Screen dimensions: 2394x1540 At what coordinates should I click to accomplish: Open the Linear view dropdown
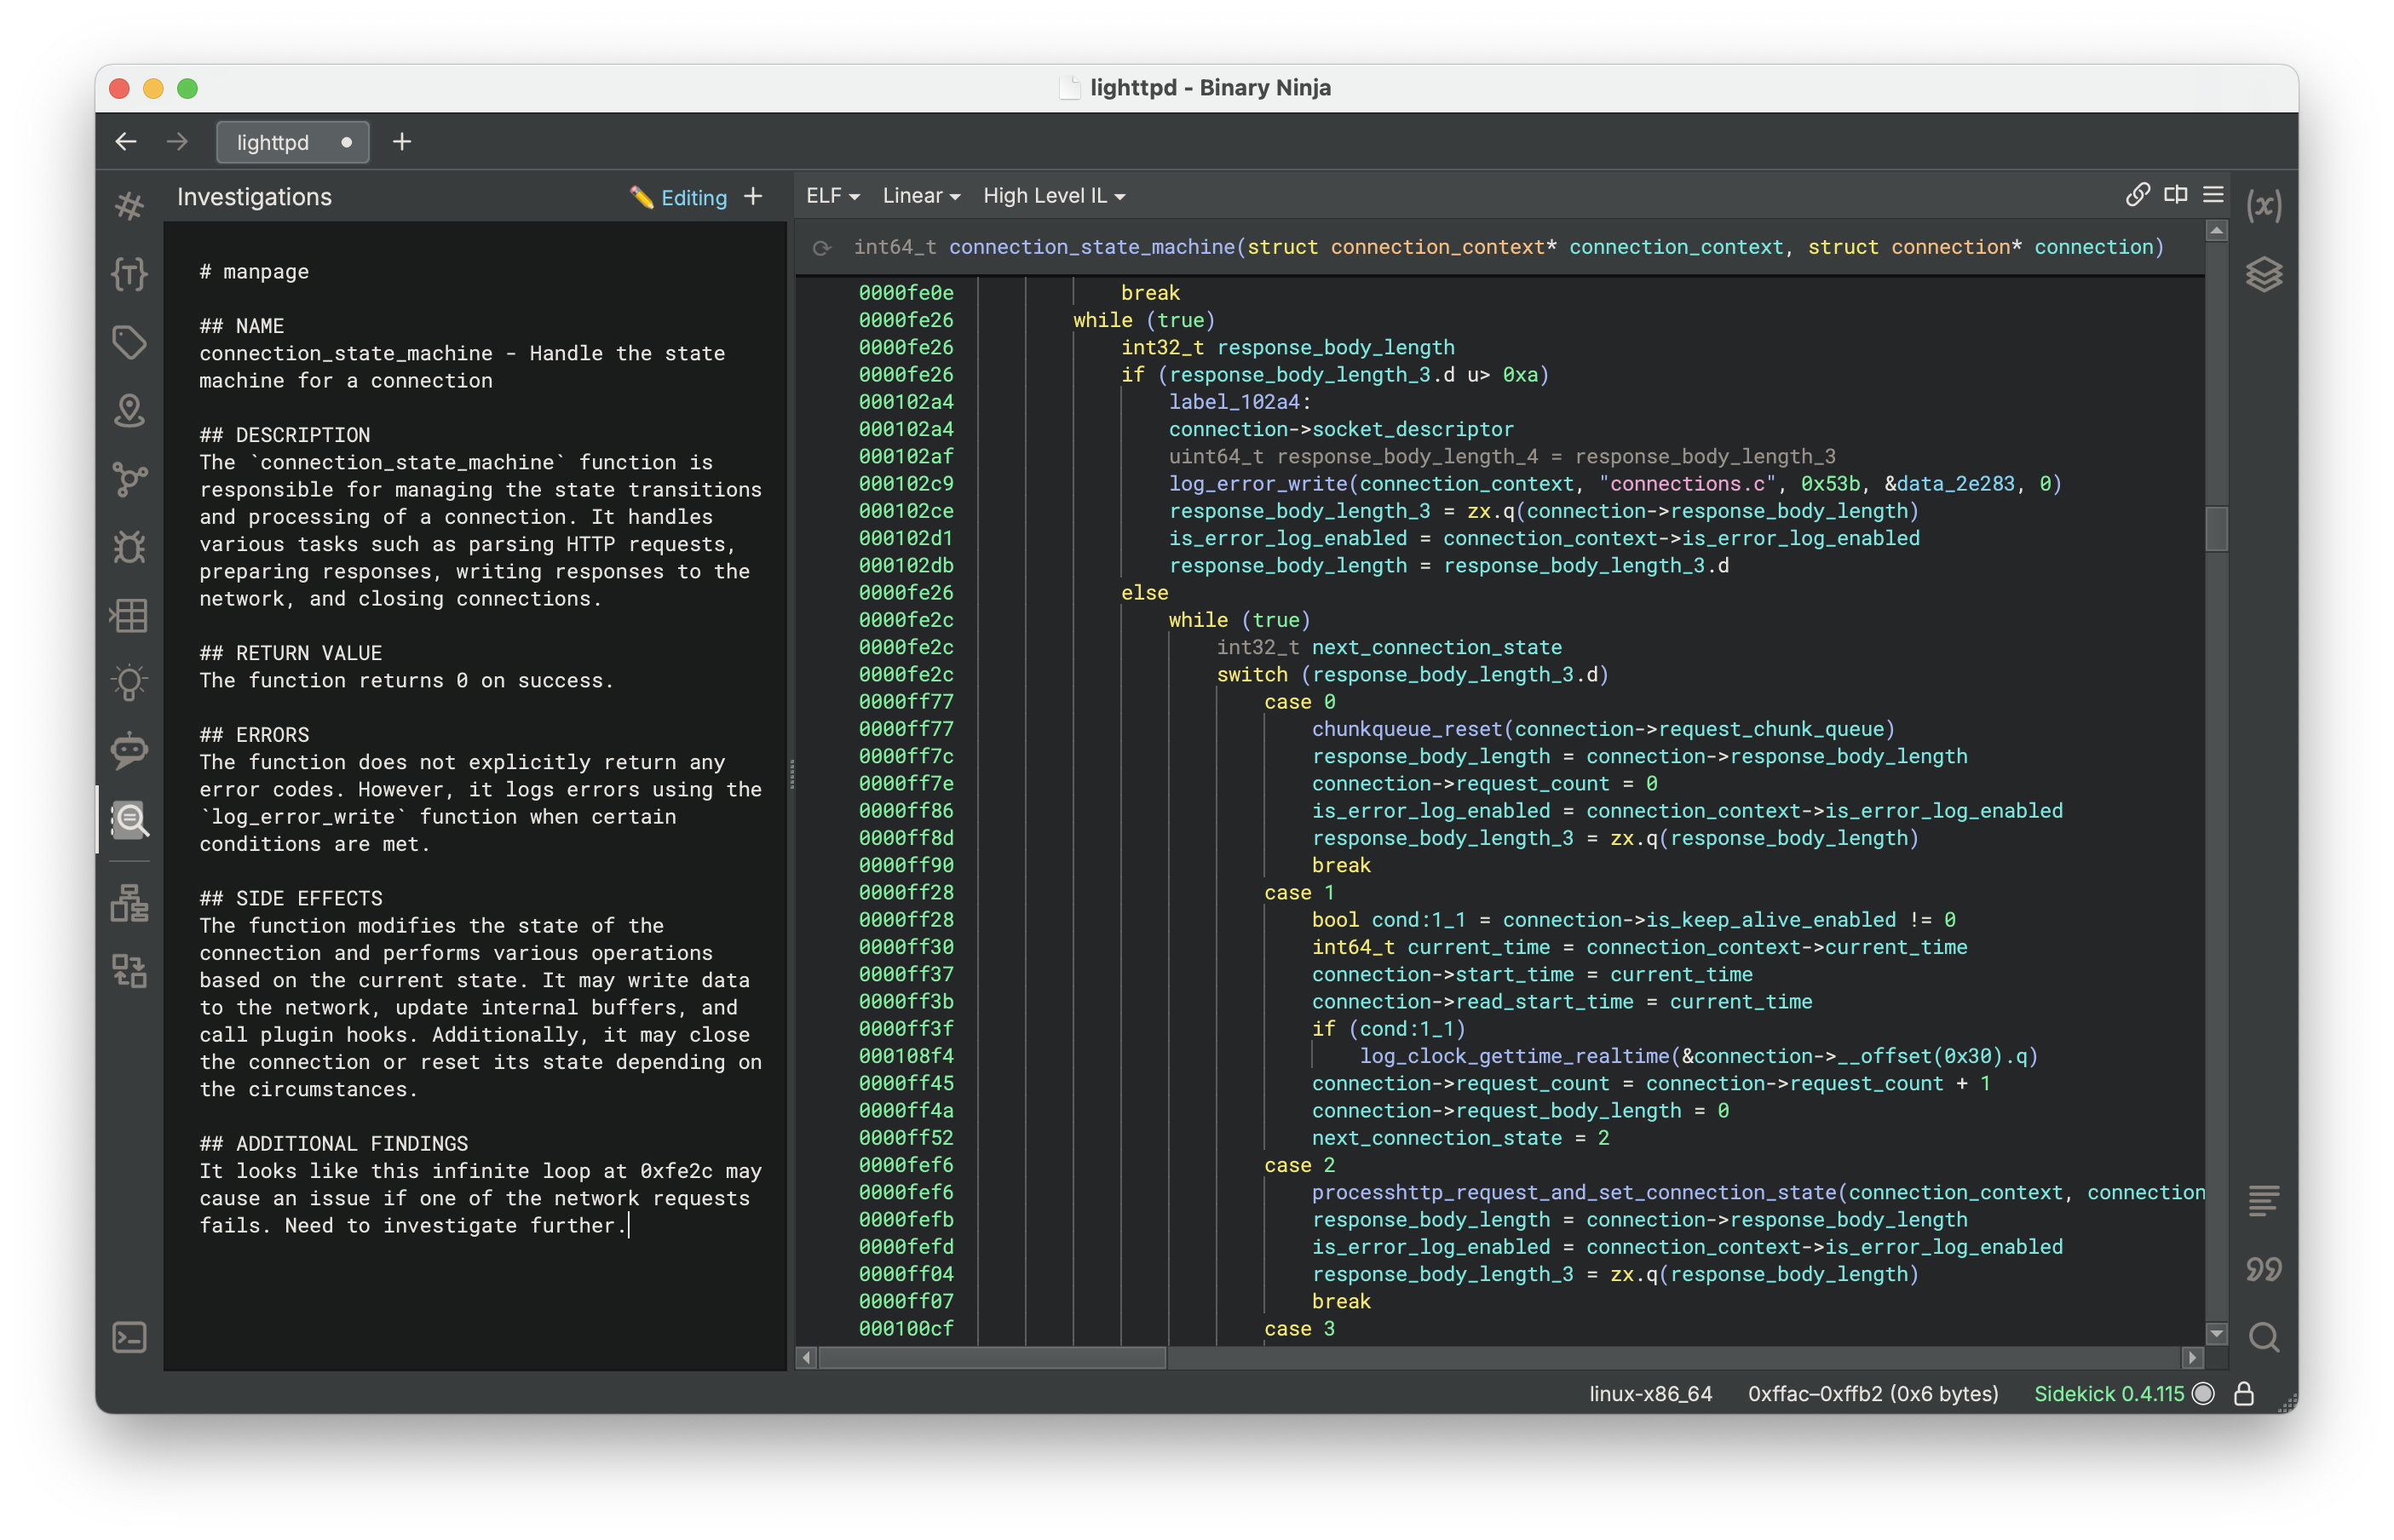click(x=920, y=196)
